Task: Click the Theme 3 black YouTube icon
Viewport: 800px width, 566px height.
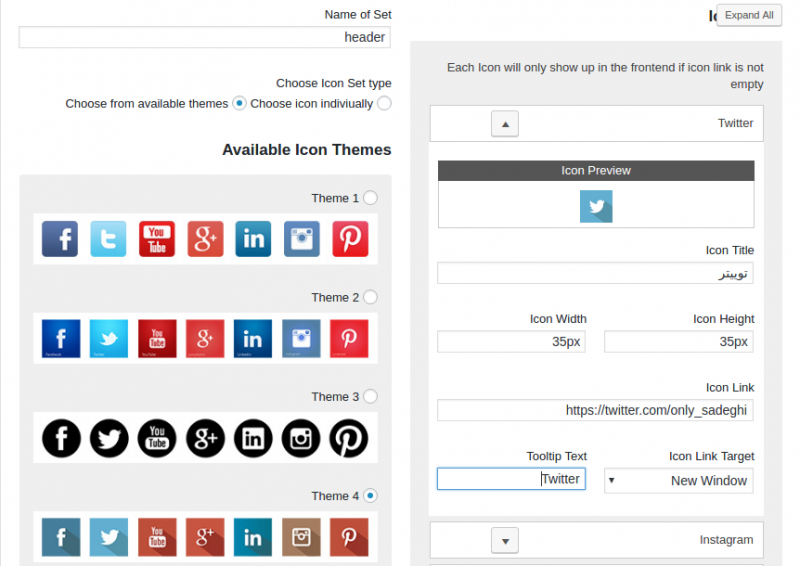Action: [157, 438]
